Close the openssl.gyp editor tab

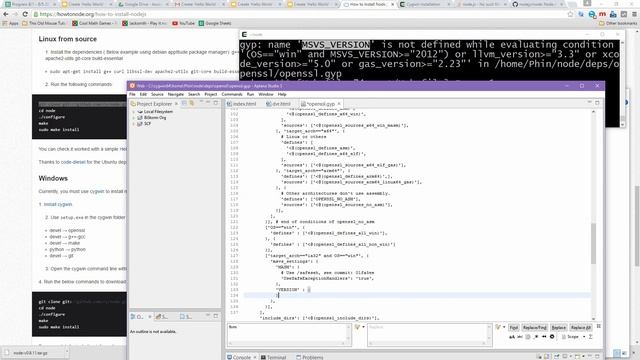(x=339, y=104)
